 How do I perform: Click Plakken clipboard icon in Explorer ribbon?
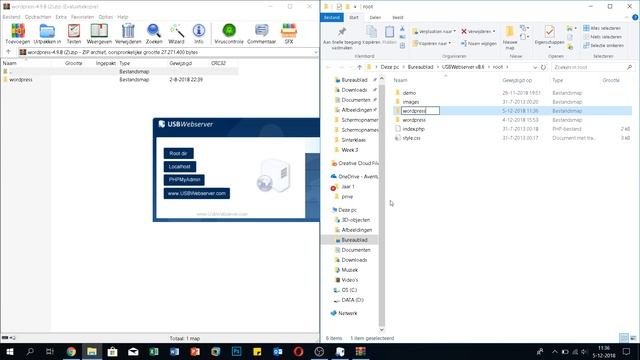tap(389, 32)
